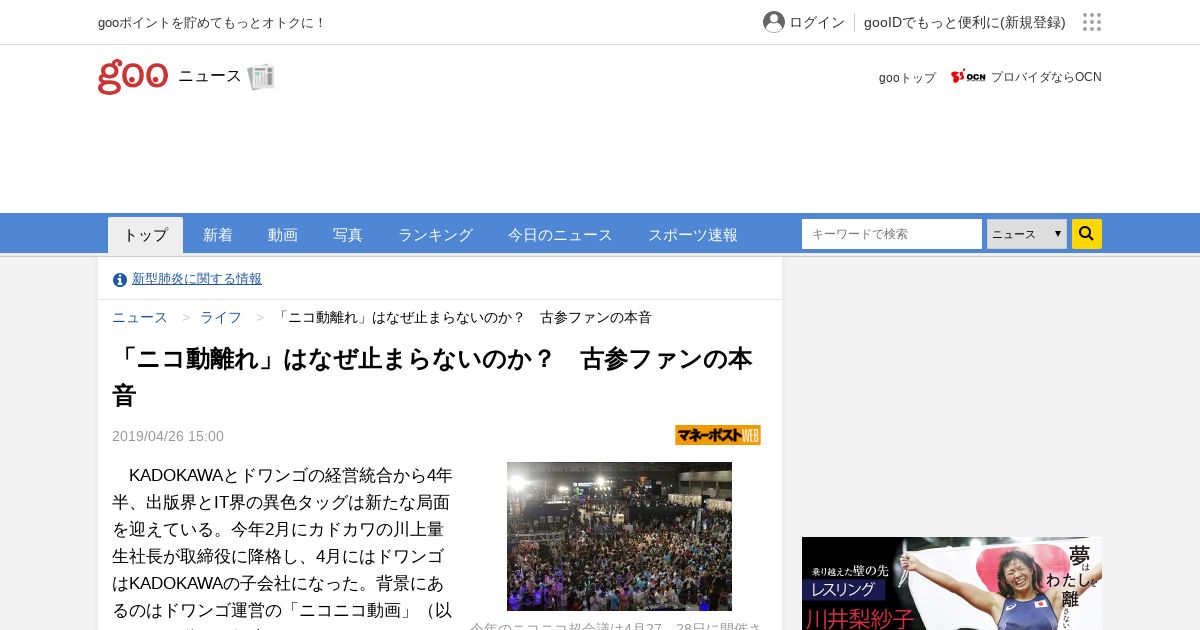Open the スポーツ速報 tab
This screenshot has height=630, width=1200.
pos(693,235)
